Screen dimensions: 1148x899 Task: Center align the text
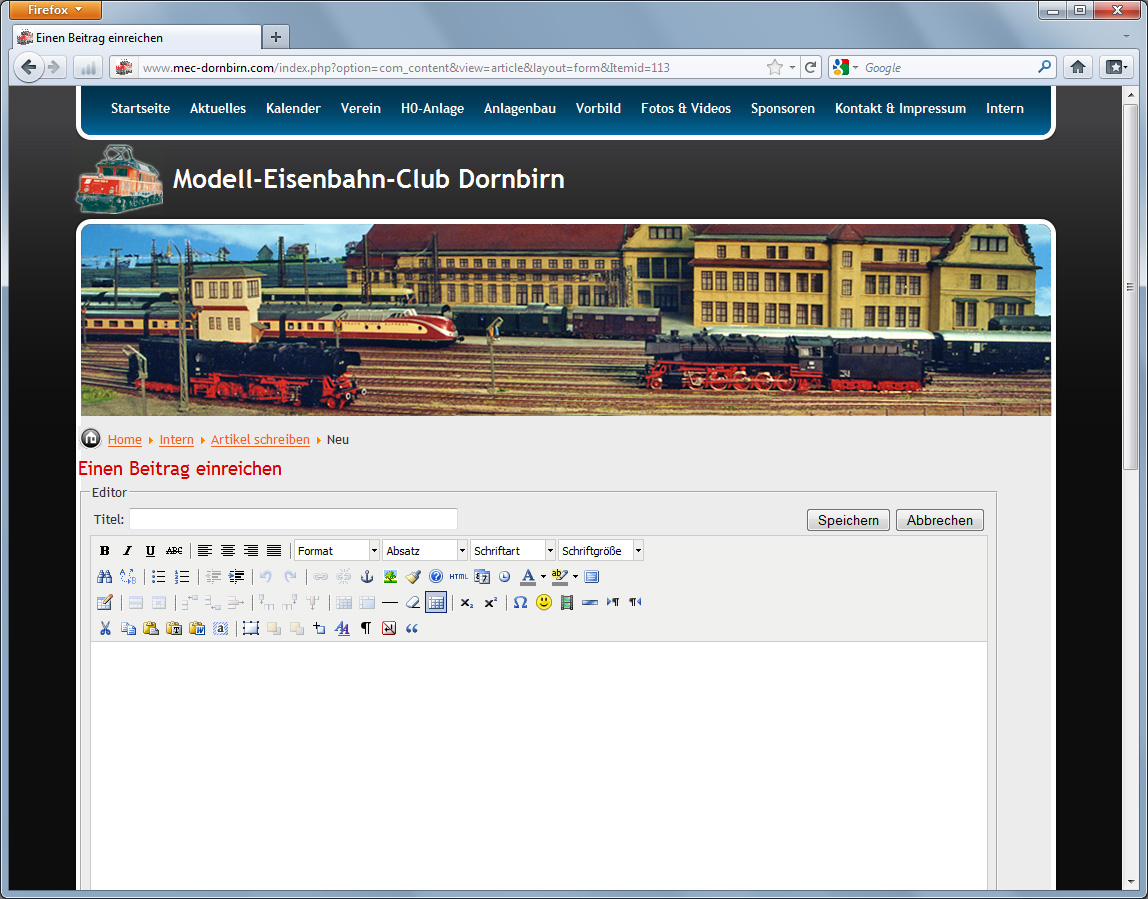pyautogui.click(x=228, y=551)
